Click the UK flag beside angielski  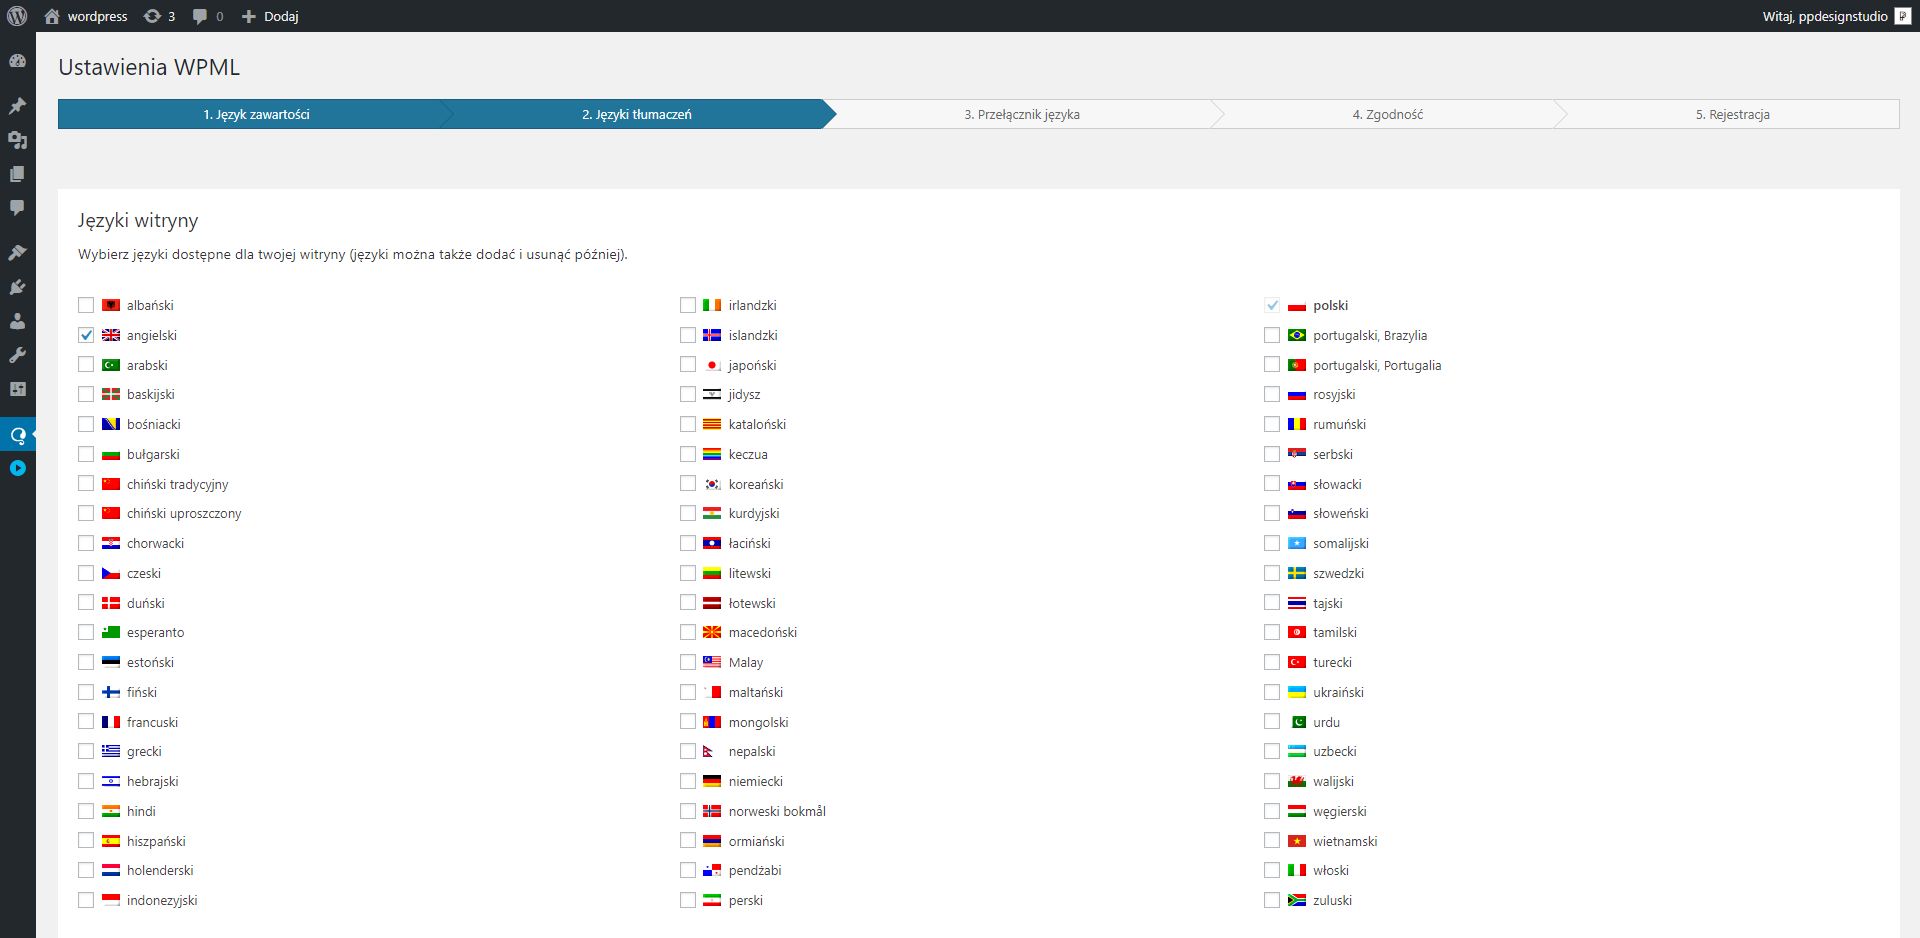(x=111, y=335)
